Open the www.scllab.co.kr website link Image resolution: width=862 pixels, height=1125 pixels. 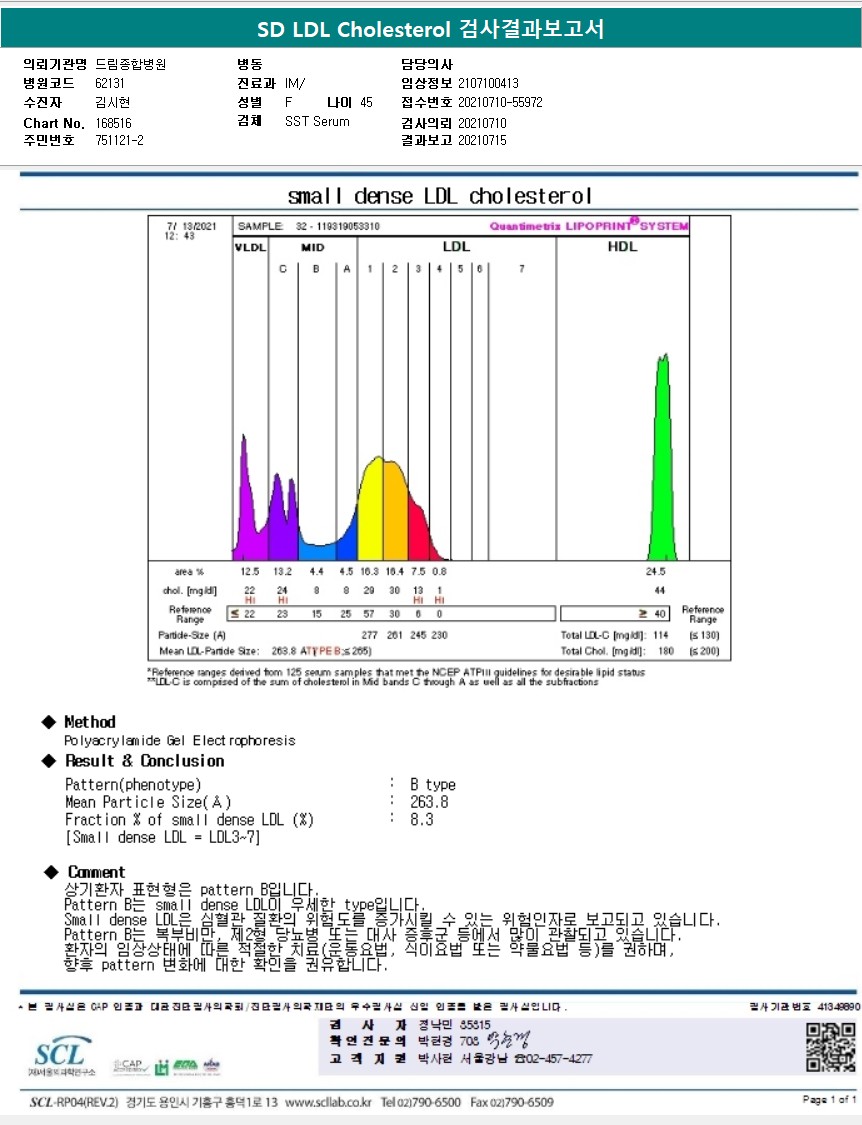point(328,1102)
